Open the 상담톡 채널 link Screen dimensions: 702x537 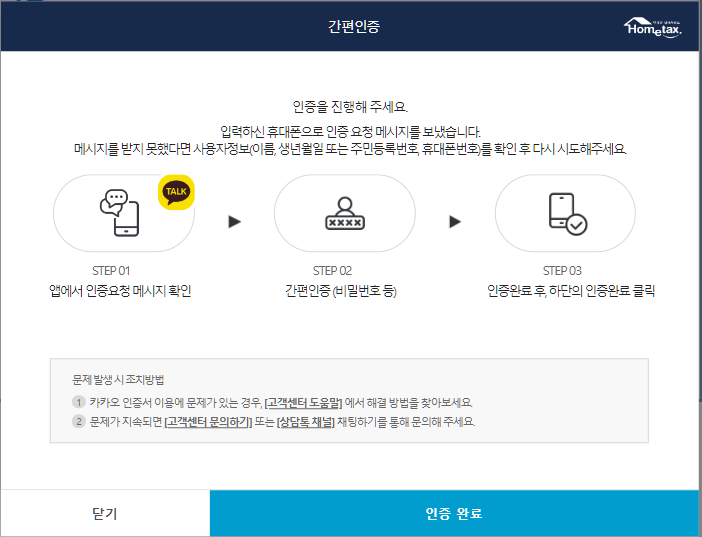[x=306, y=422]
